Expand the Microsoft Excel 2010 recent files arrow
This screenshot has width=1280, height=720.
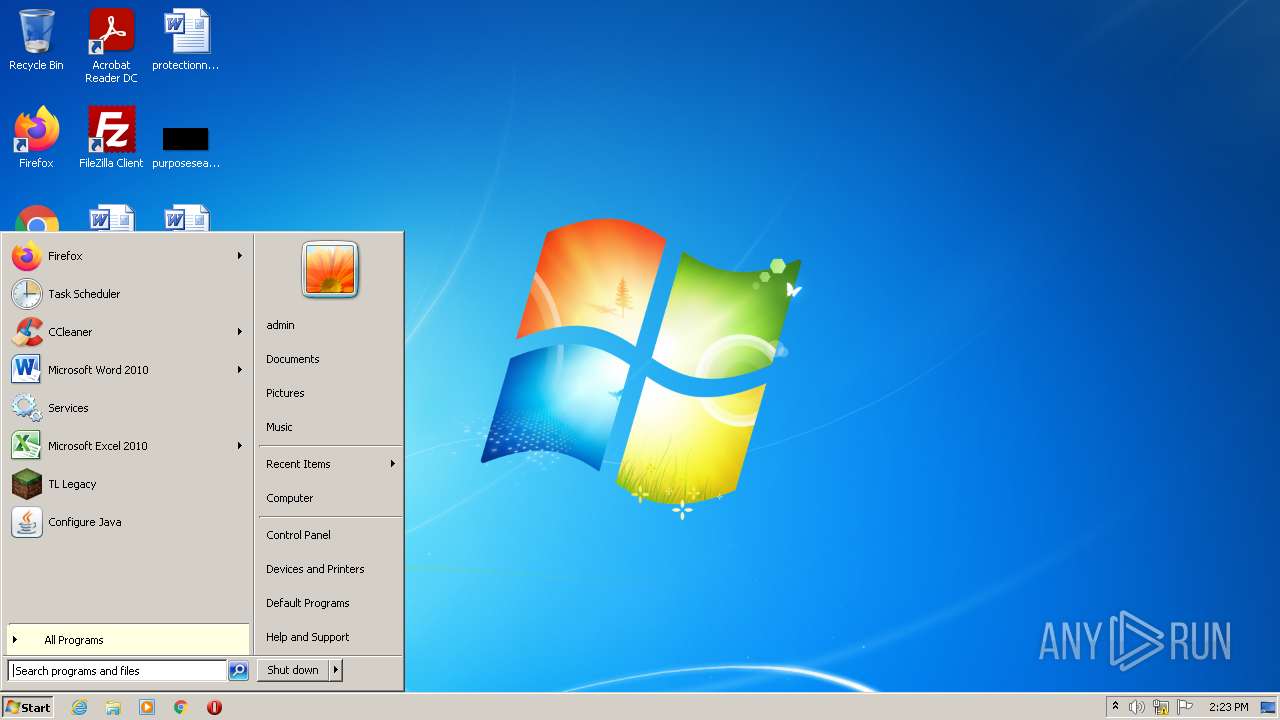(x=240, y=446)
